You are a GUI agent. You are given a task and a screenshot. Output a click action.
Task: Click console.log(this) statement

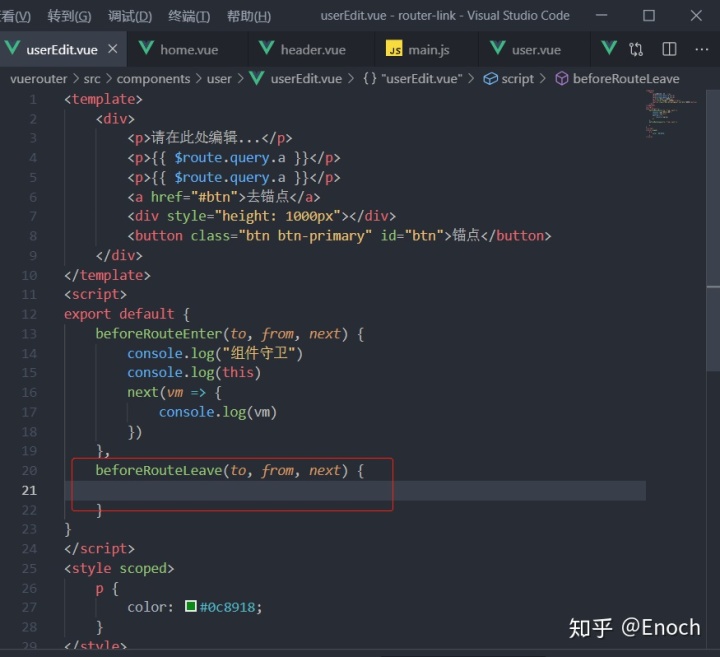coord(194,372)
